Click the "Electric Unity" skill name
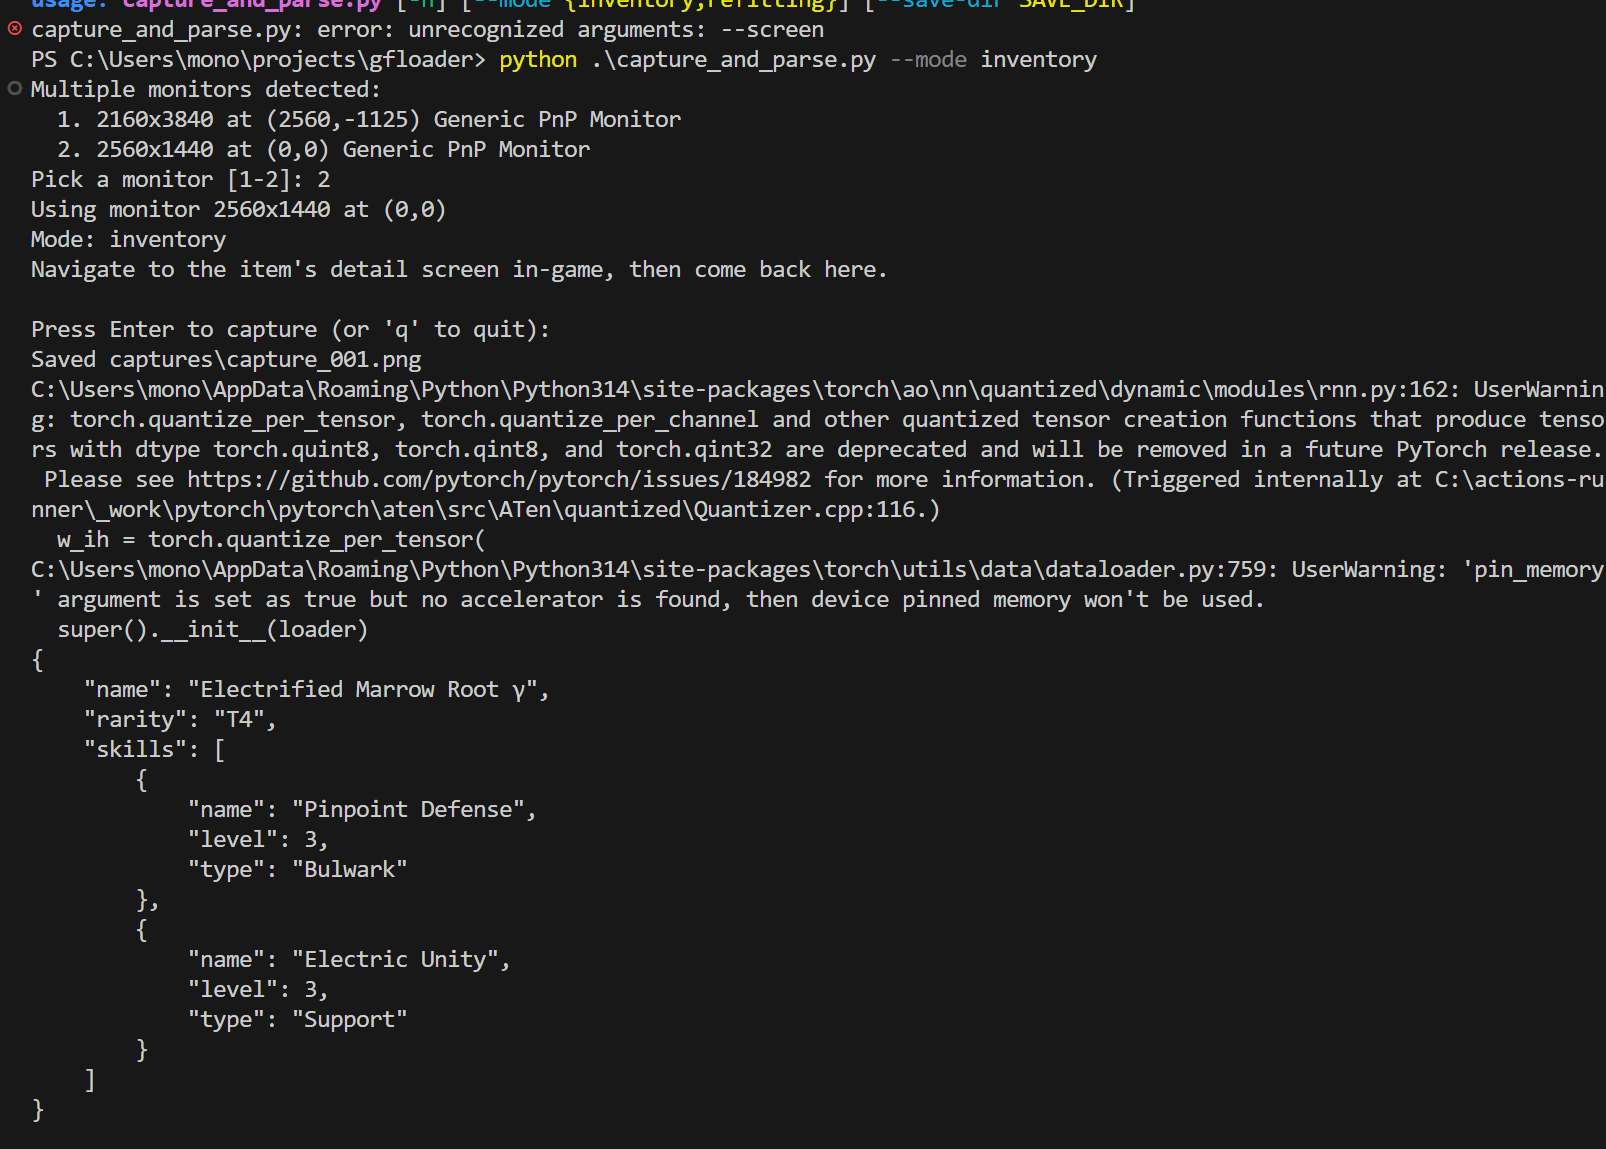Screen dimensions: 1606x1149 pos(395,960)
